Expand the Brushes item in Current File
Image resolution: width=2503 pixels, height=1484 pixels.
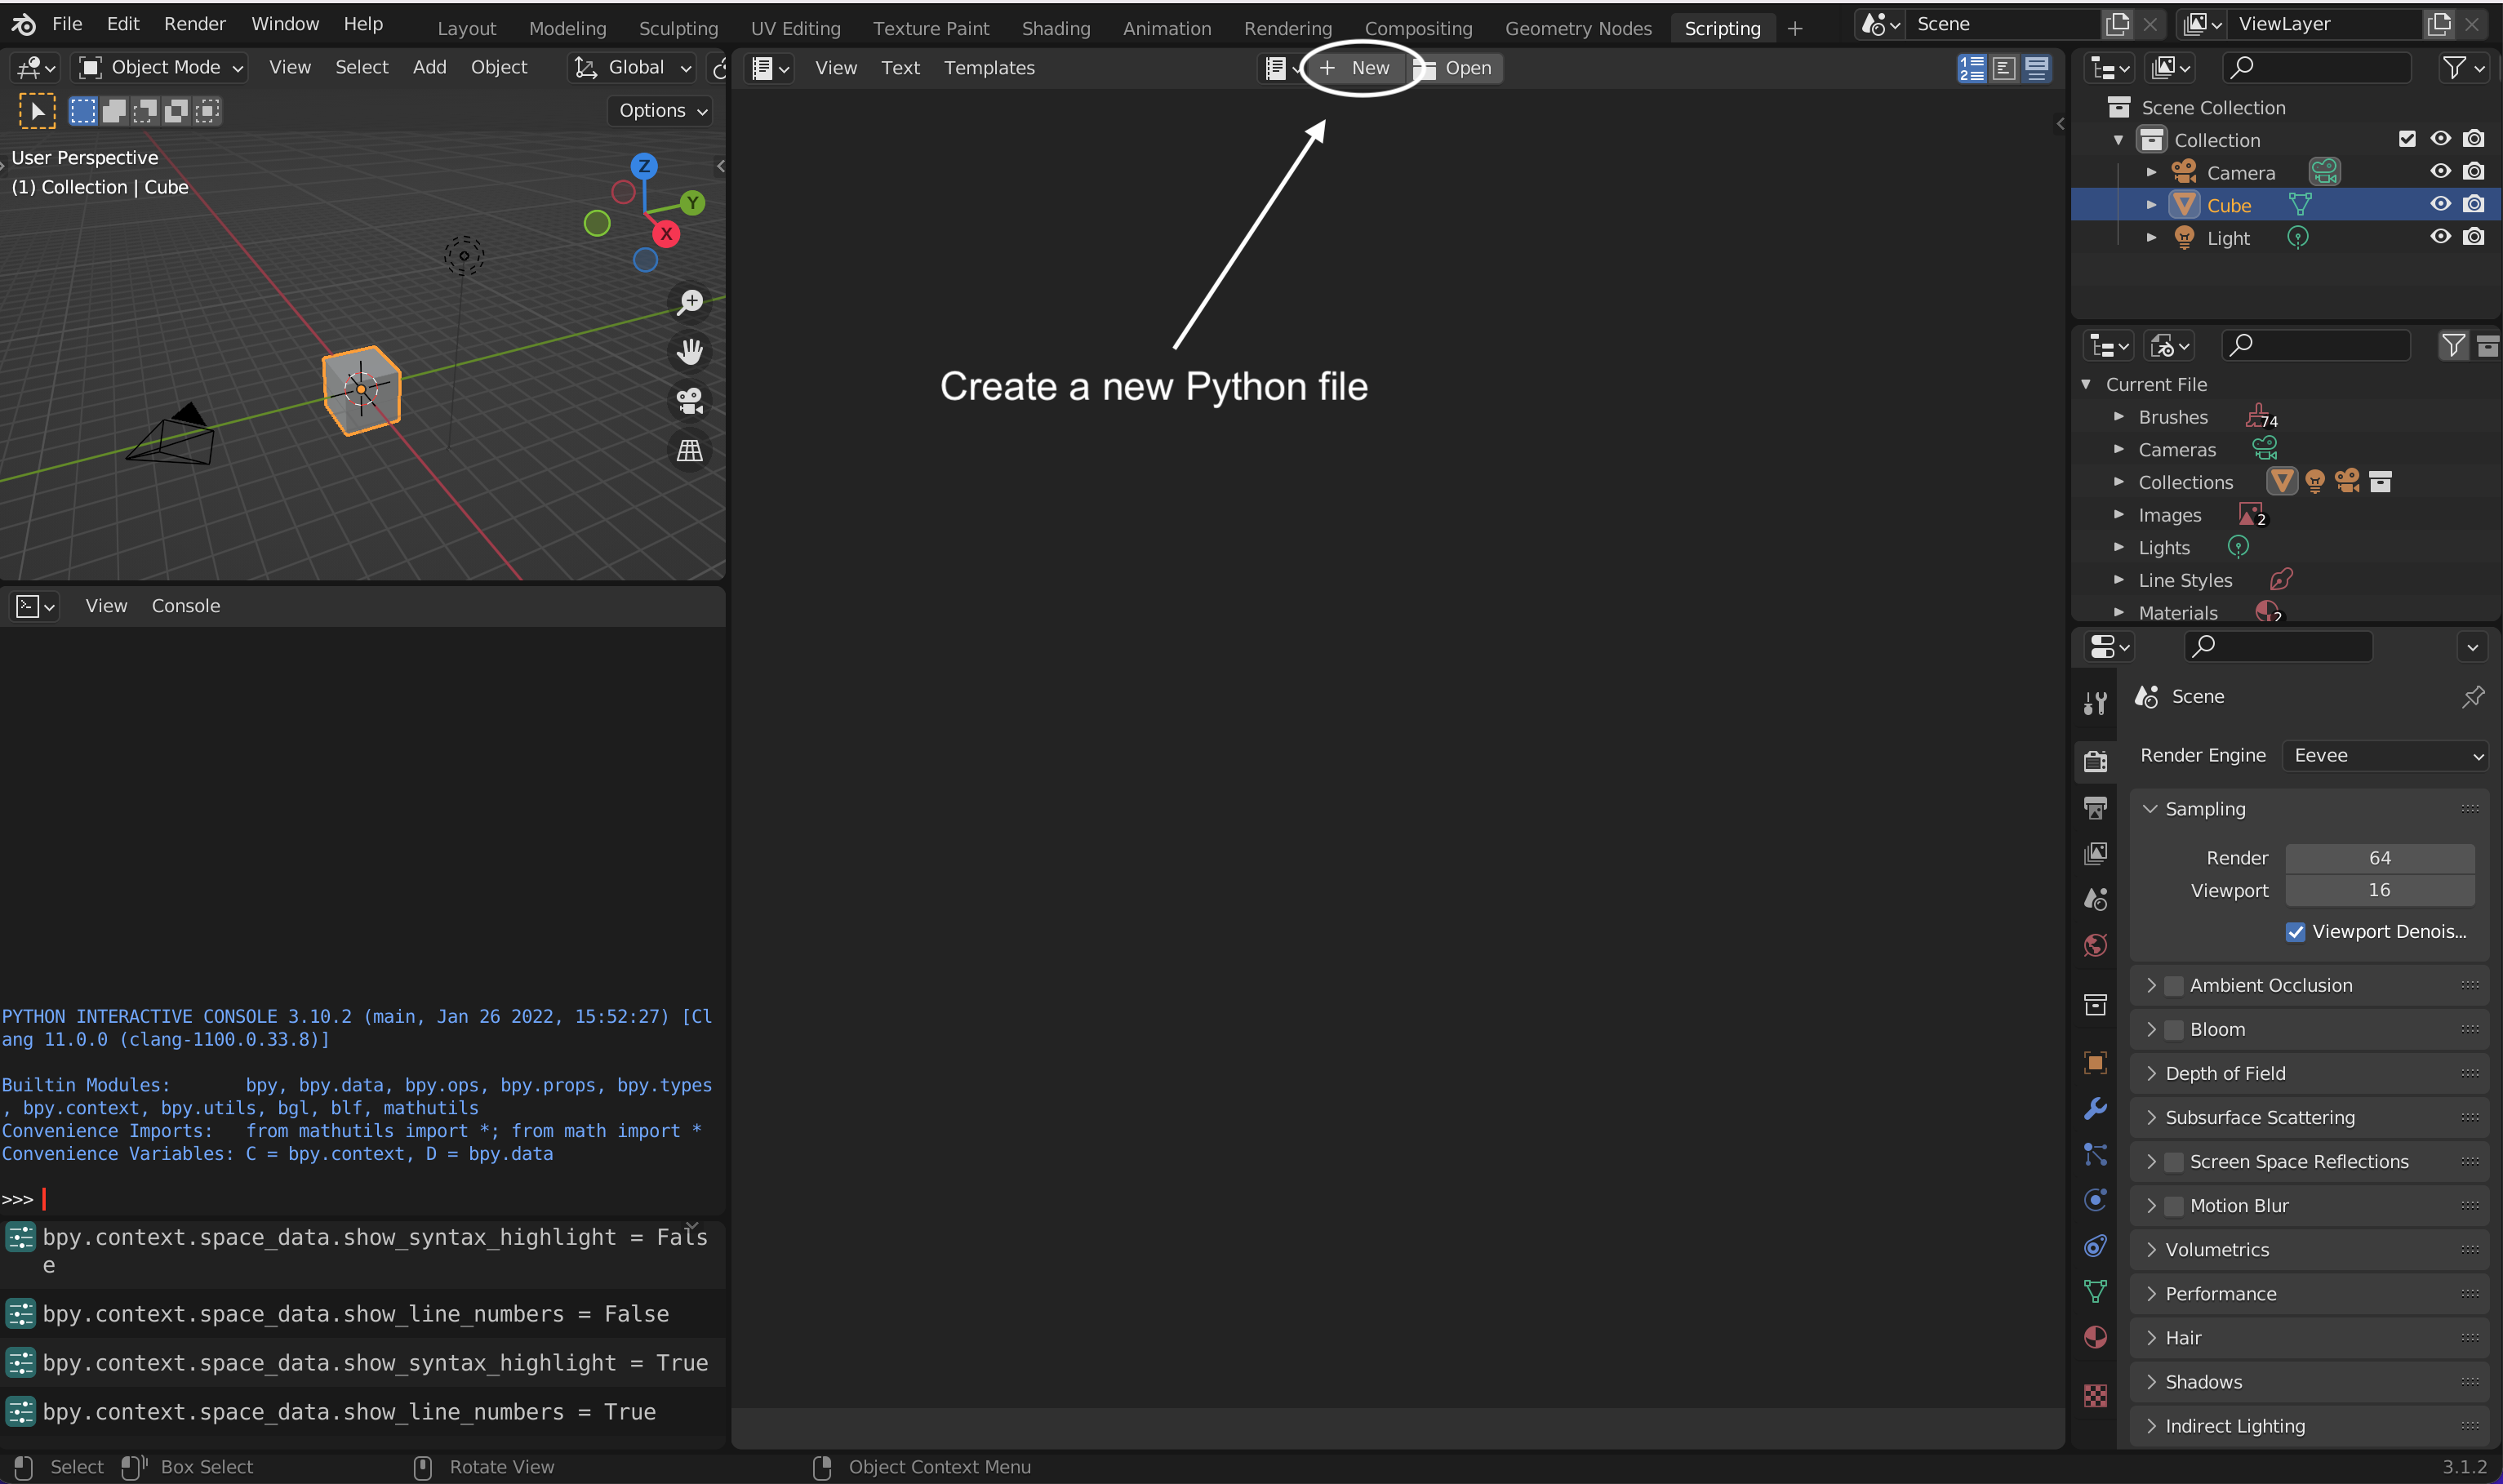click(x=2118, y=417)
